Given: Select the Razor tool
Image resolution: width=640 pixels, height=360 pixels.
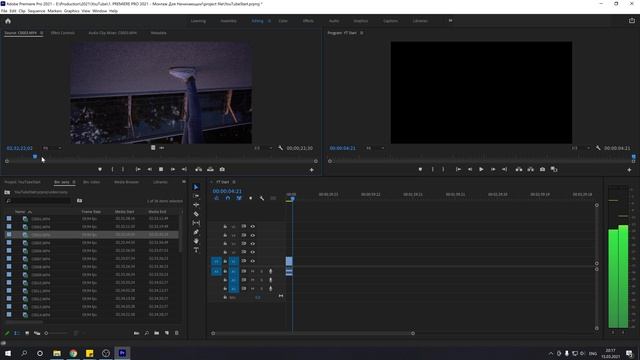Looking at the screenshot, I should [x=196, y=214].
